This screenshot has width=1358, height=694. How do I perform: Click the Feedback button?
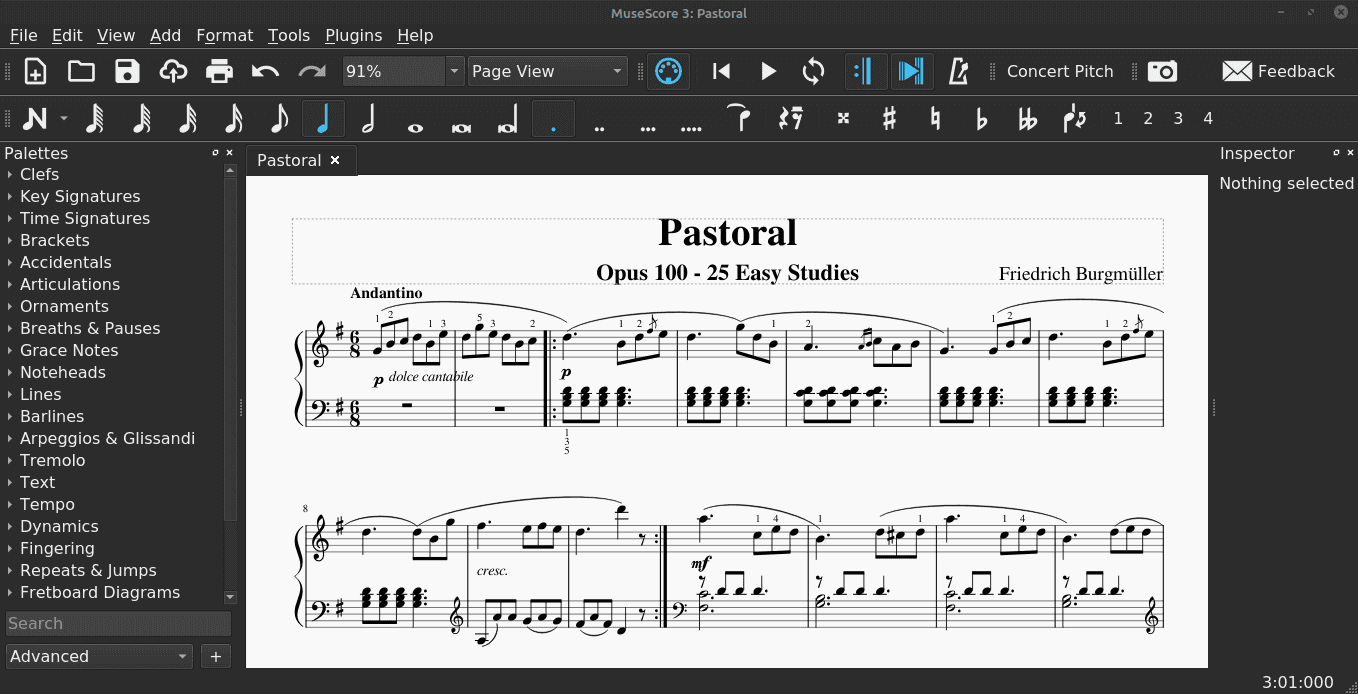pyautogui.click(x=1278, y=71)
